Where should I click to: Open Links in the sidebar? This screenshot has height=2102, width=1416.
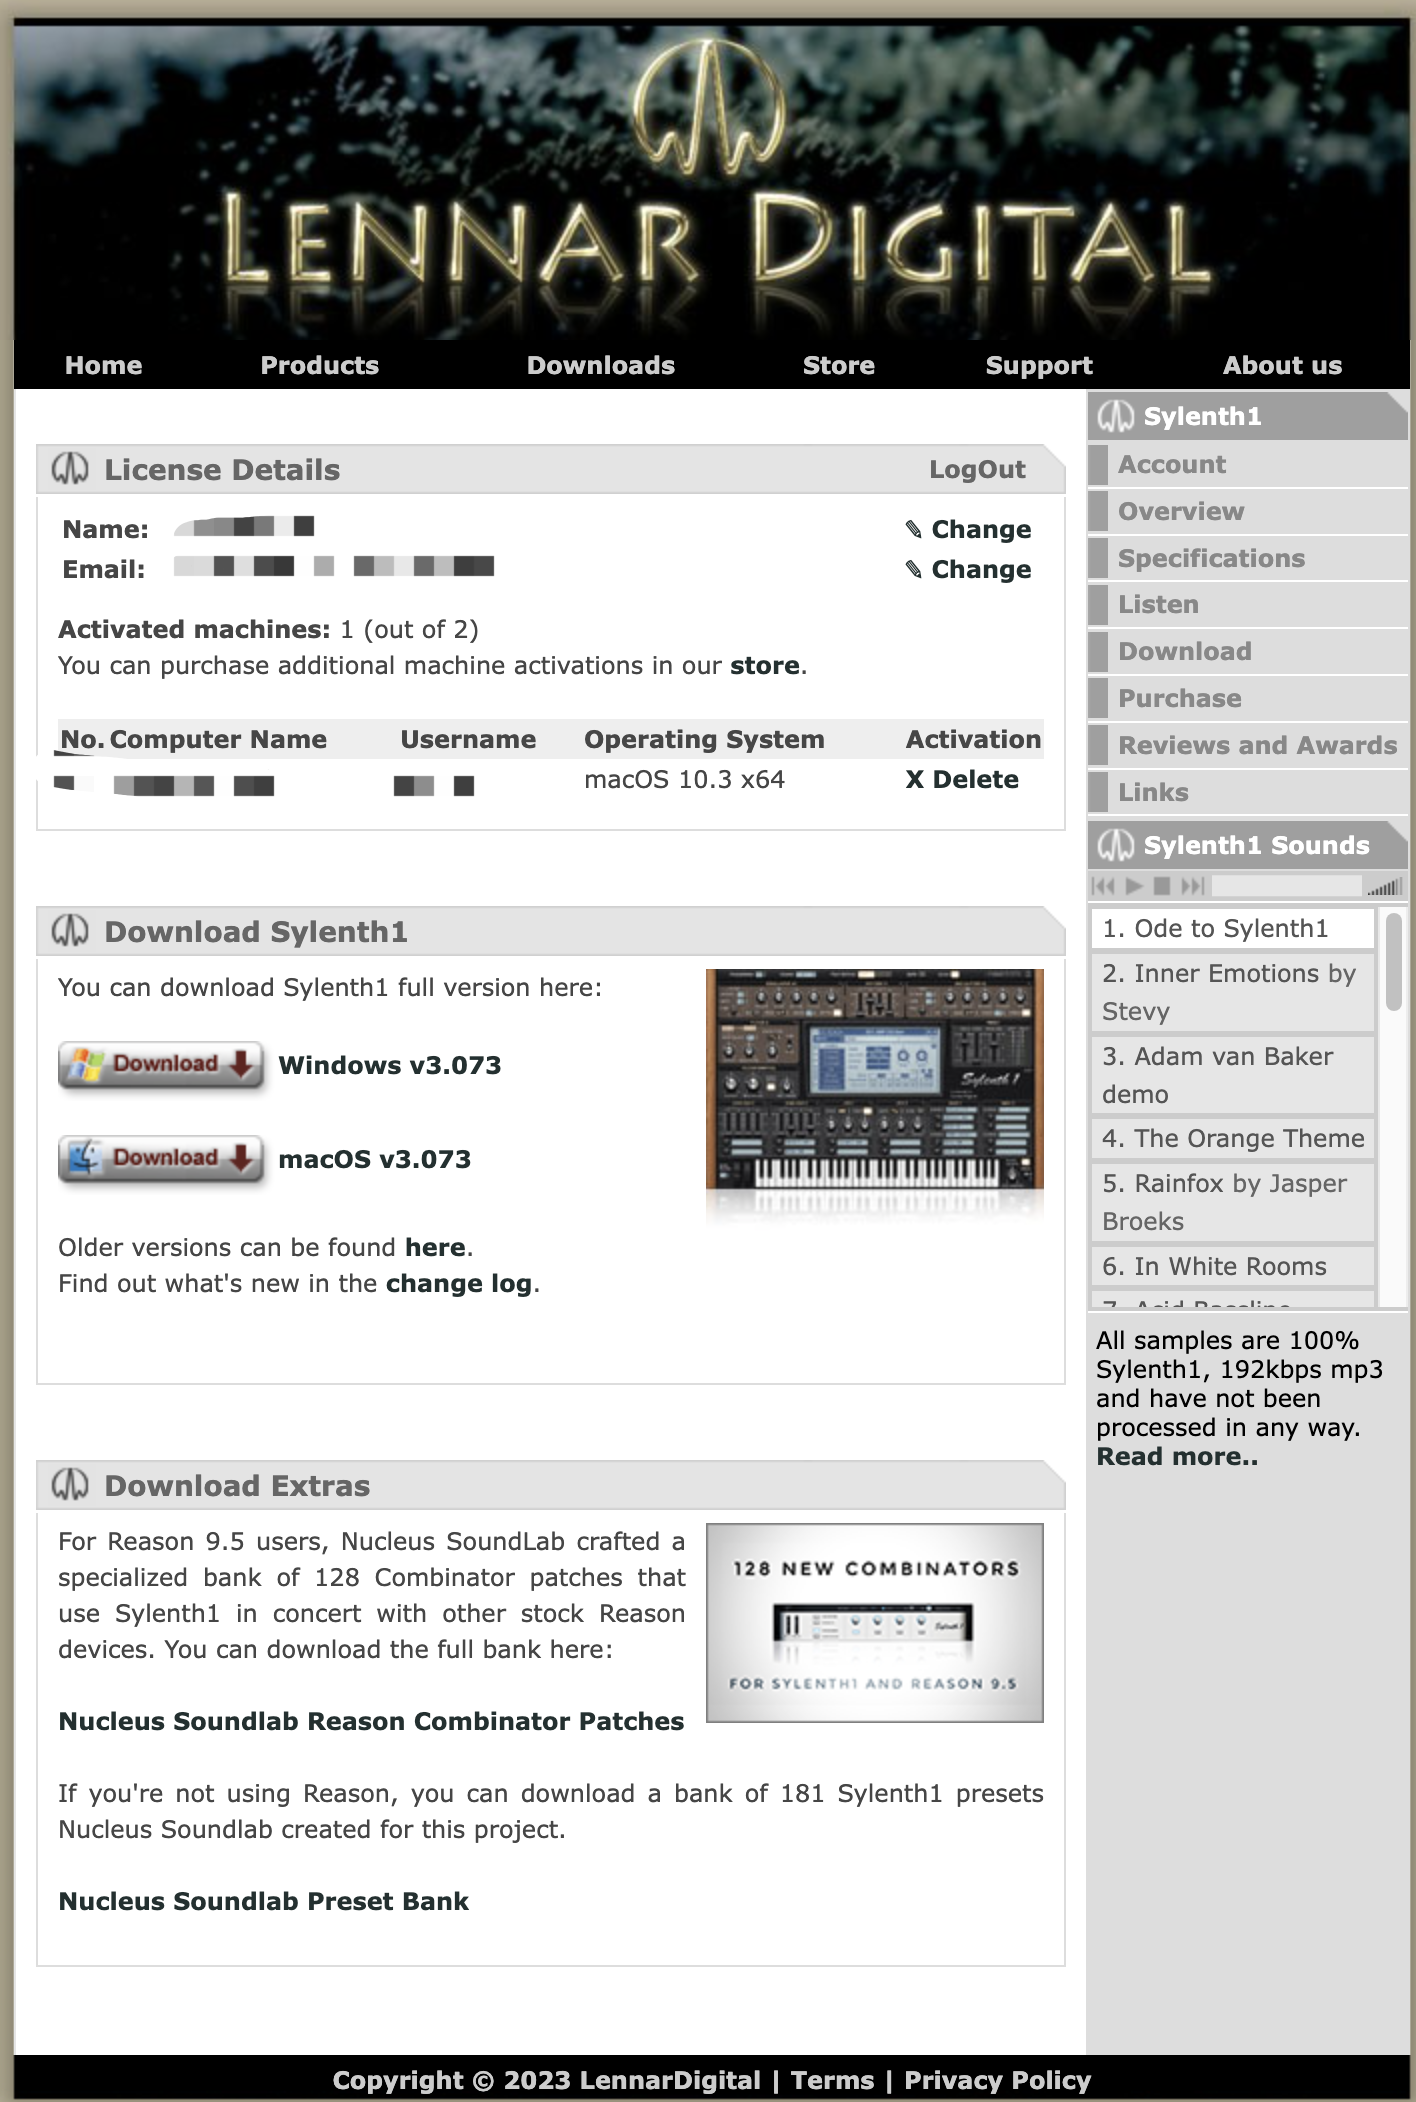[x=1247, y=793]
